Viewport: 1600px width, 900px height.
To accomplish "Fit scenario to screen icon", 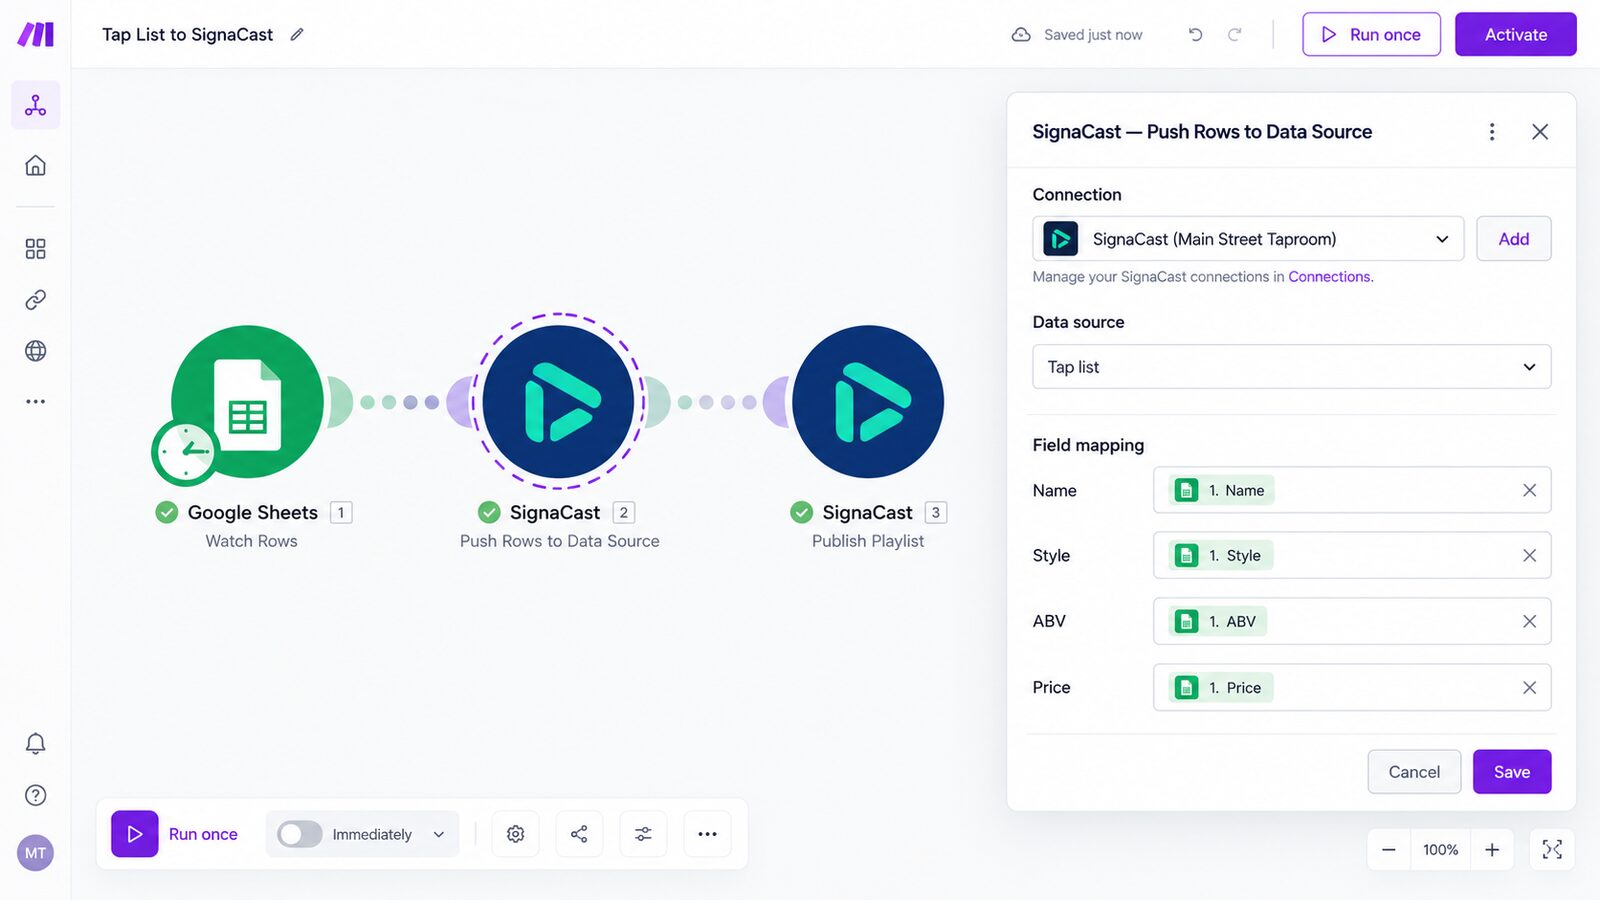I will [x=1552, y=850].
